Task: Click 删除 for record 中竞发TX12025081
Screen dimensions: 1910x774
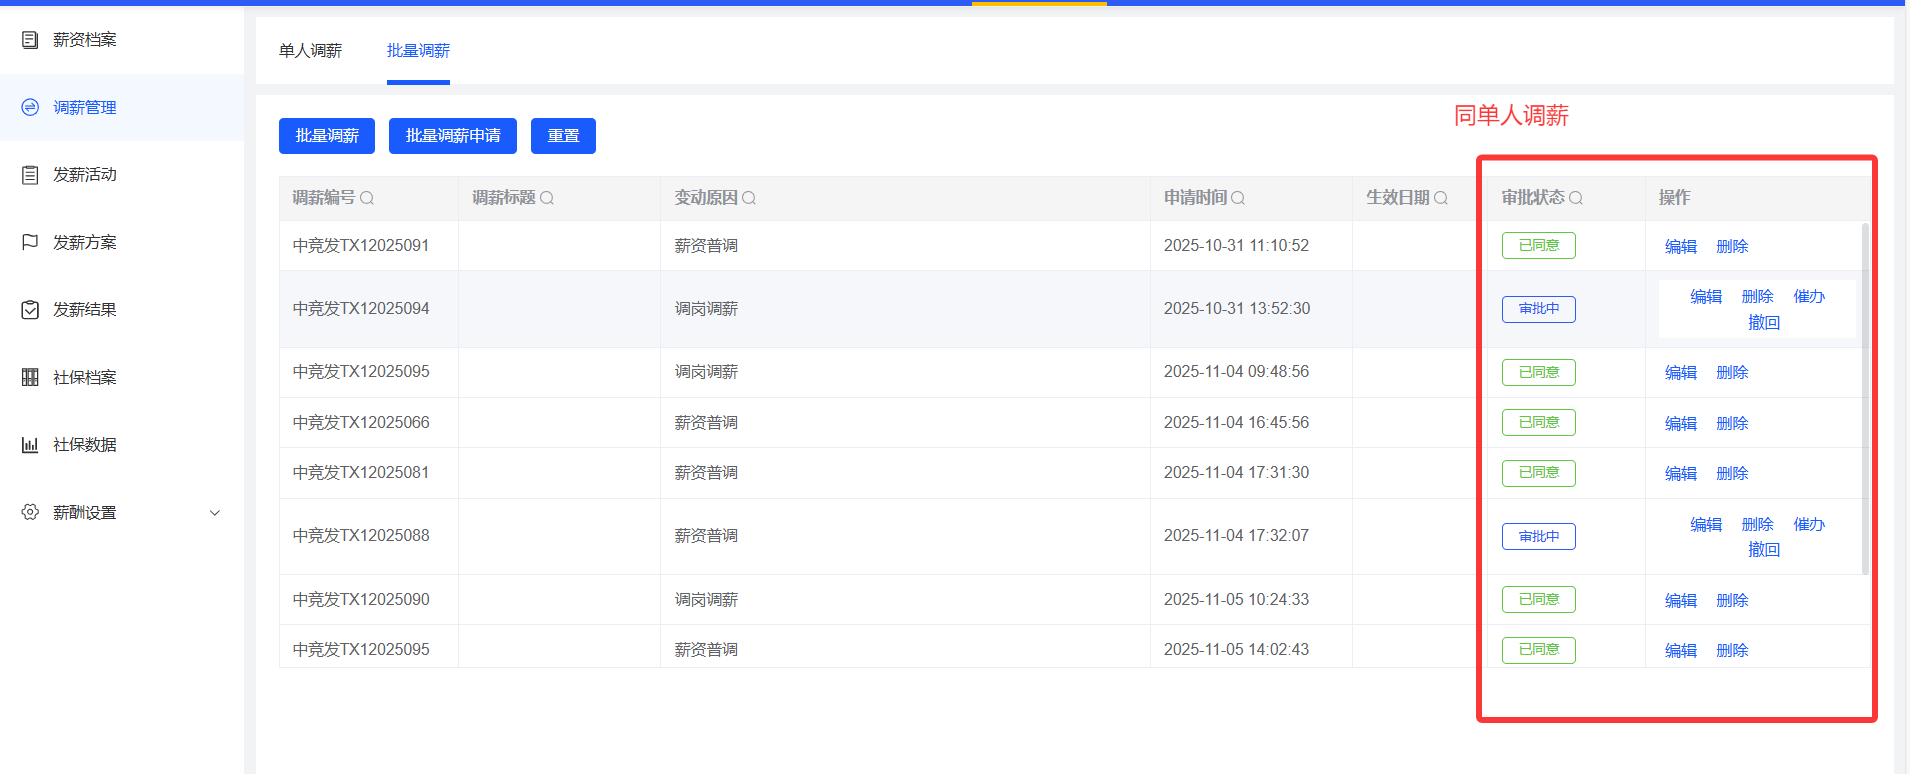Action: click(1732, 474)
